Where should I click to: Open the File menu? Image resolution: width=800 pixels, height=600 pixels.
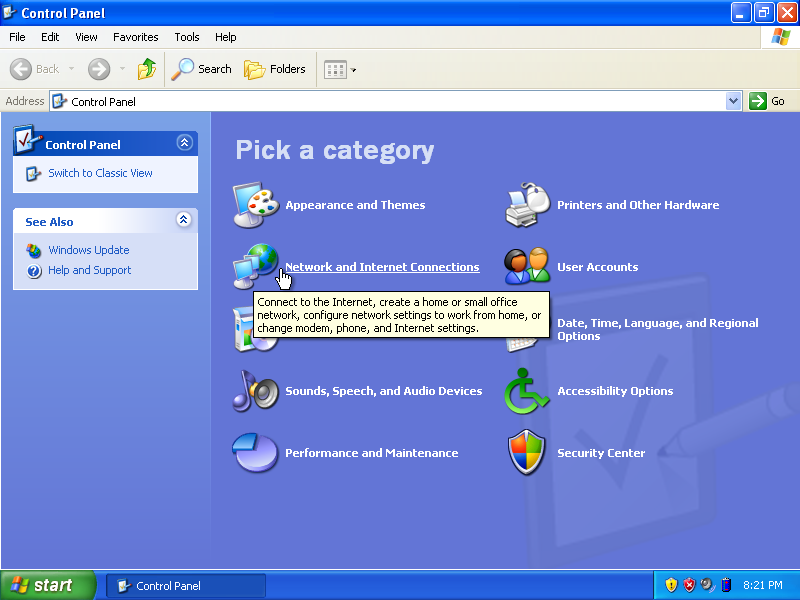[17, 37]
